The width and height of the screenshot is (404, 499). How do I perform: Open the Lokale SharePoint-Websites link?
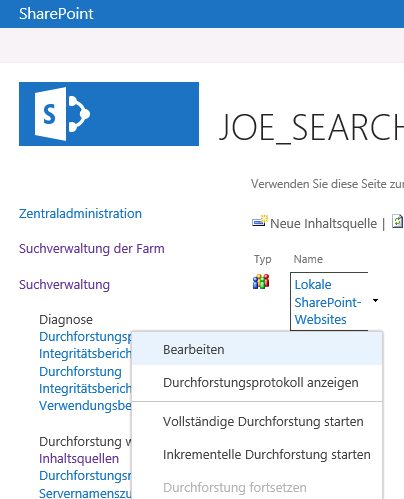(328, 302)
